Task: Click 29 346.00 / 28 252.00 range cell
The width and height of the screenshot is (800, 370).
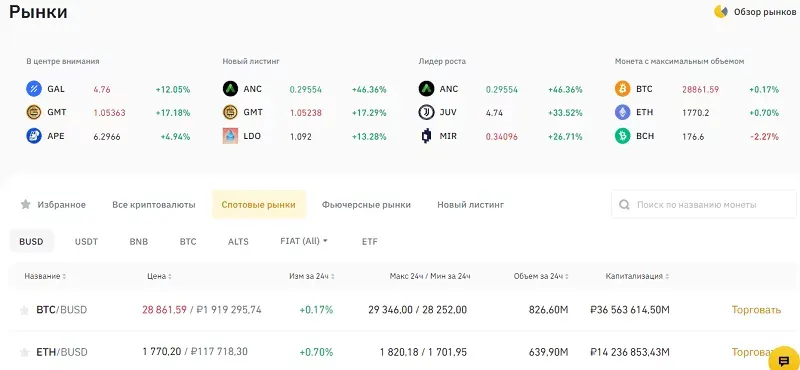Action: pos(417,310)
